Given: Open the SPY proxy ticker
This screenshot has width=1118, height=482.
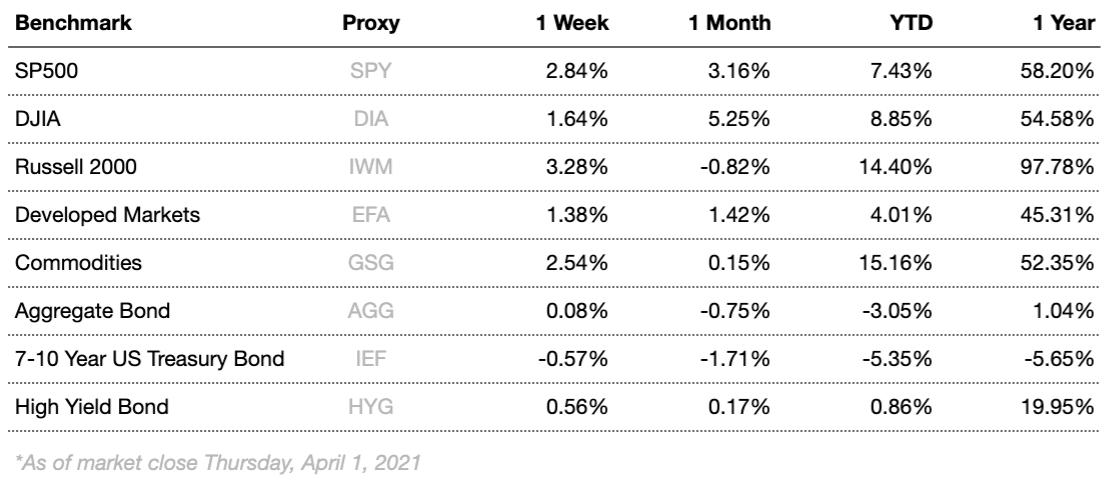Looking at the screenshot, I should 370,73.
